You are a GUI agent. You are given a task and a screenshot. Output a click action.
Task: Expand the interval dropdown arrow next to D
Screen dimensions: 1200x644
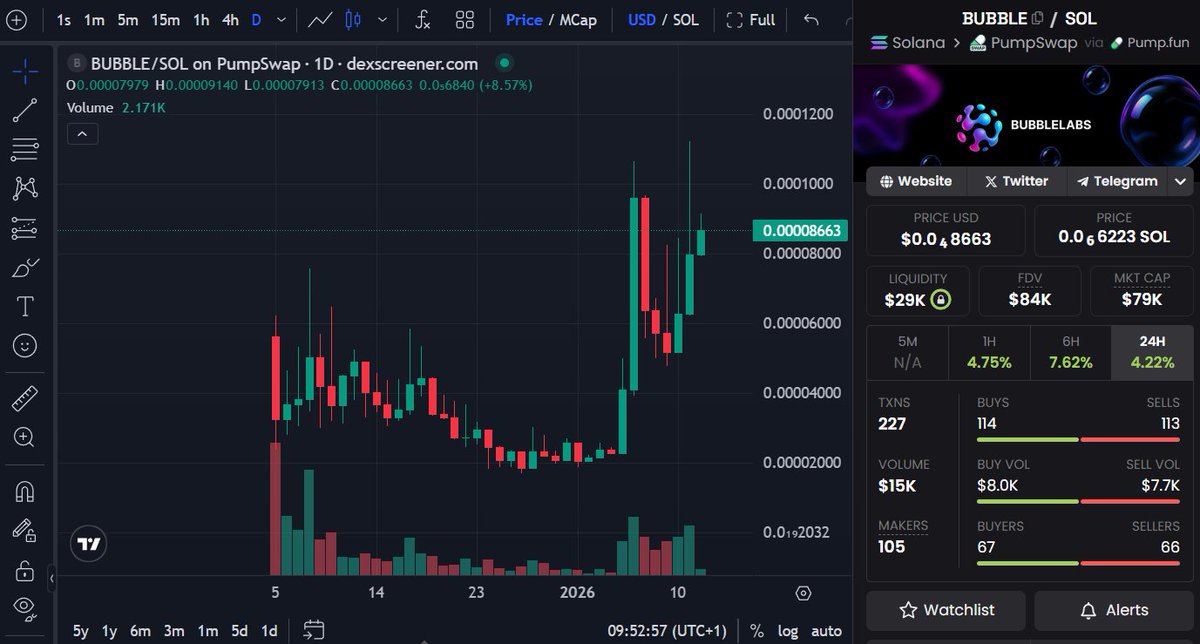(281, 19)
